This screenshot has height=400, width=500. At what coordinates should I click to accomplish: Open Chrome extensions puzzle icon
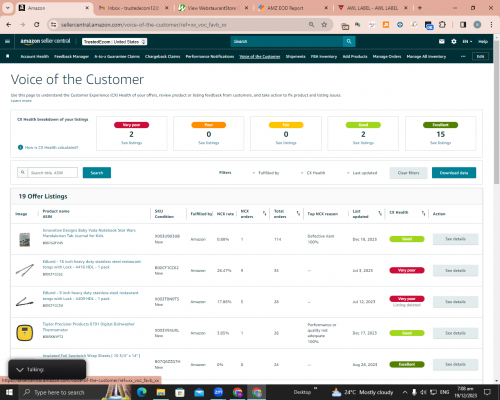(x=442, y=25)
